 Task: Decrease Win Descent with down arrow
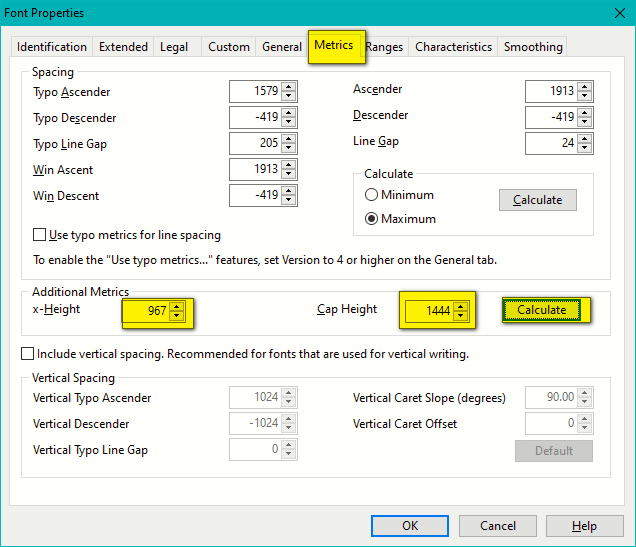(288, 200)
